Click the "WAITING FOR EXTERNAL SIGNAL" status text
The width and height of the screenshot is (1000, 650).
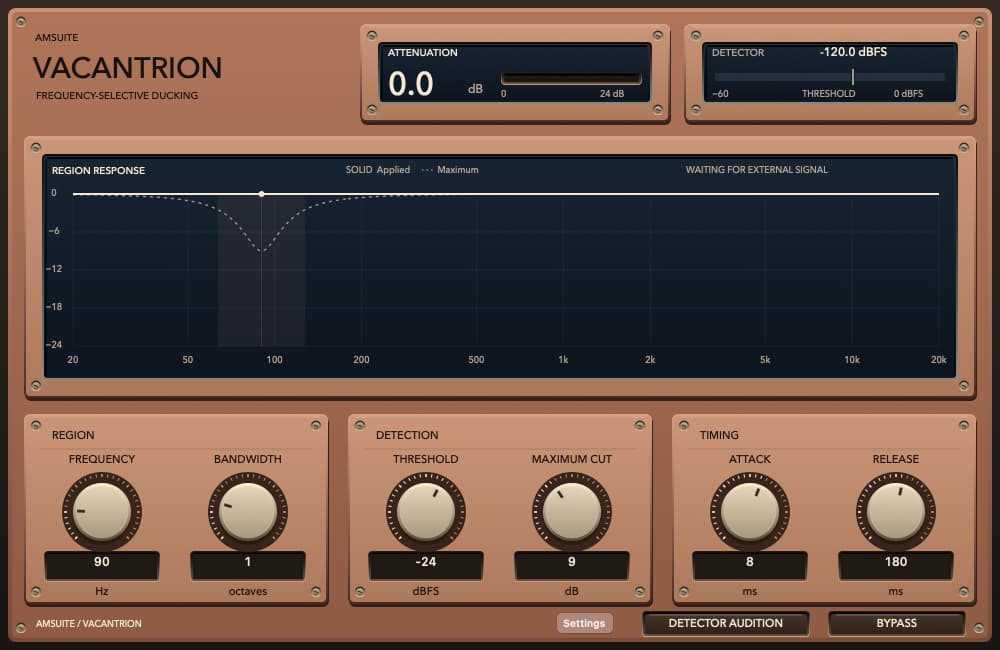tap(756, 170)
